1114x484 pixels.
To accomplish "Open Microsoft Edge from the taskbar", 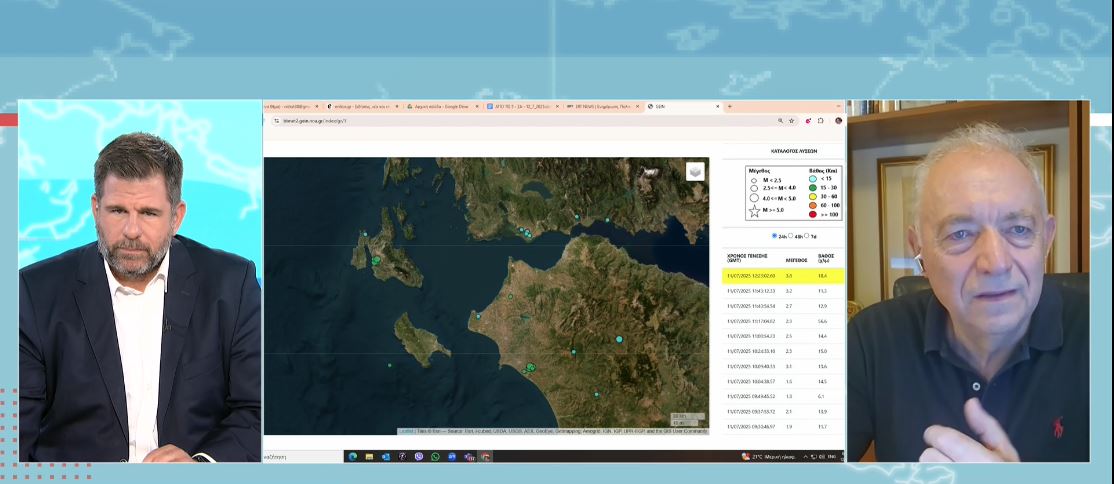I will [351, 456].
